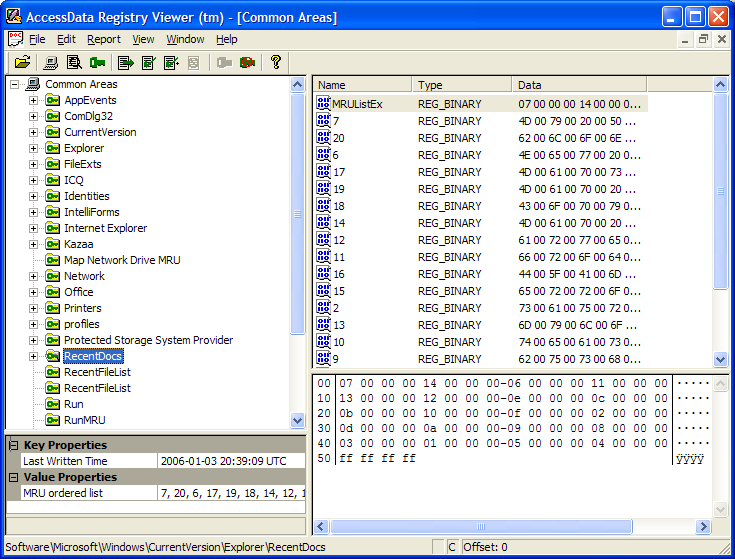The height and width of the screenshot is (559, 735).
Task: Select the IntelliForms key
Action: point(91,212)
